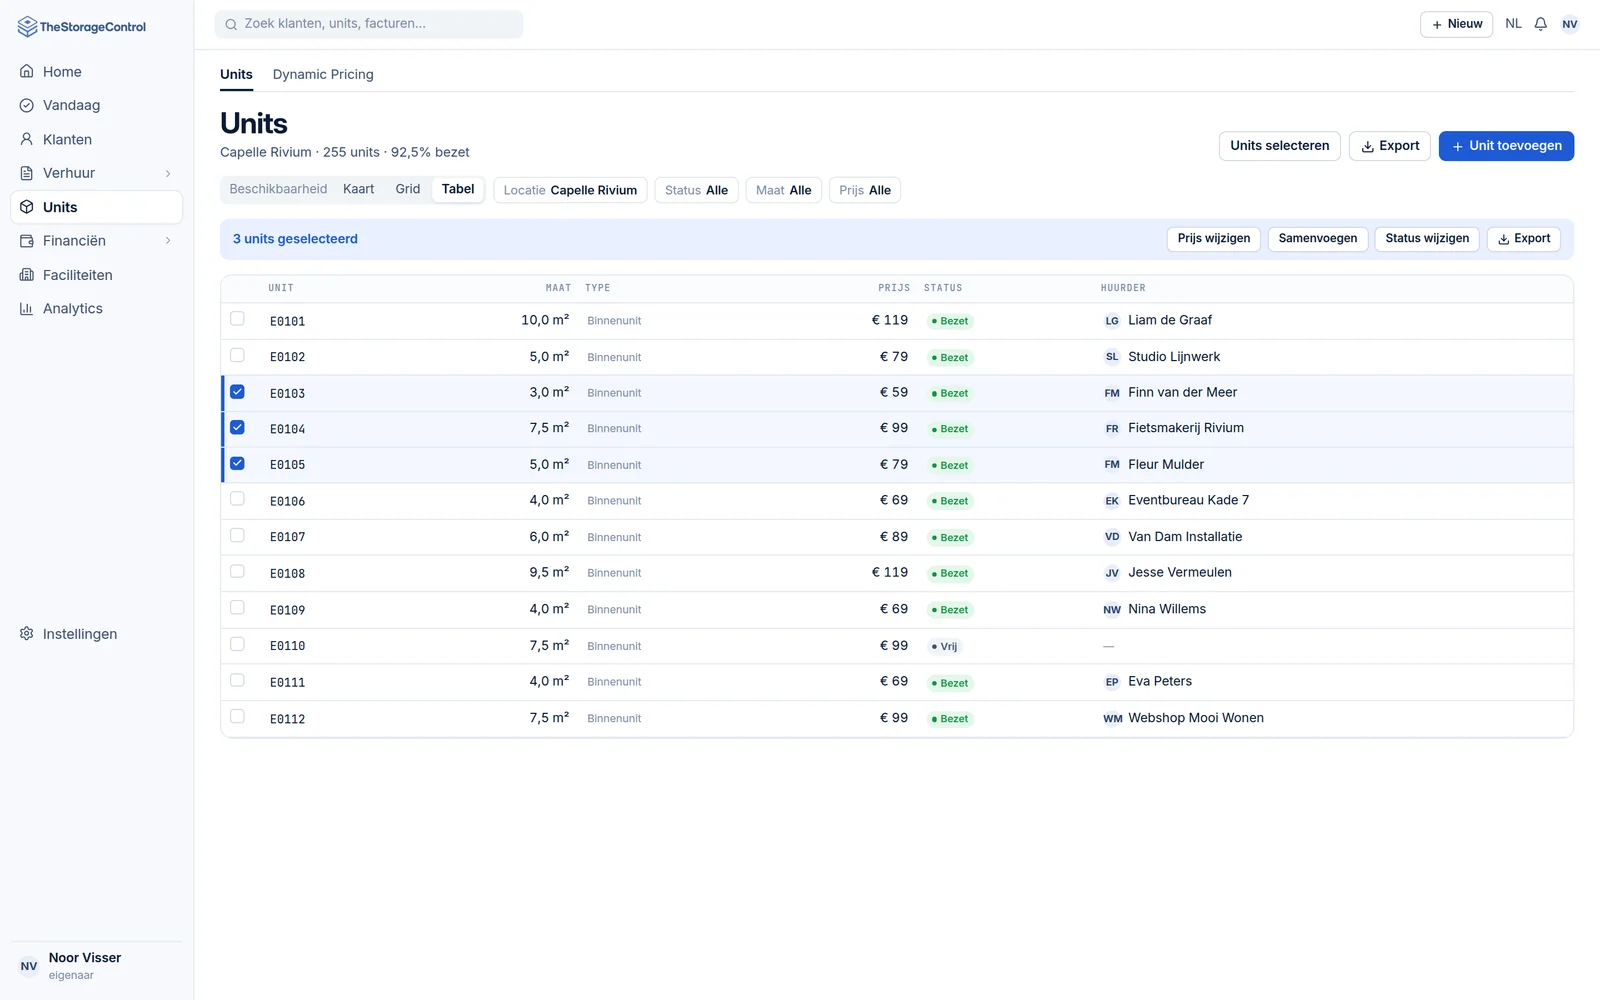Open the notifications bell icon
1600x1000 pixels.
(1541, 24)
